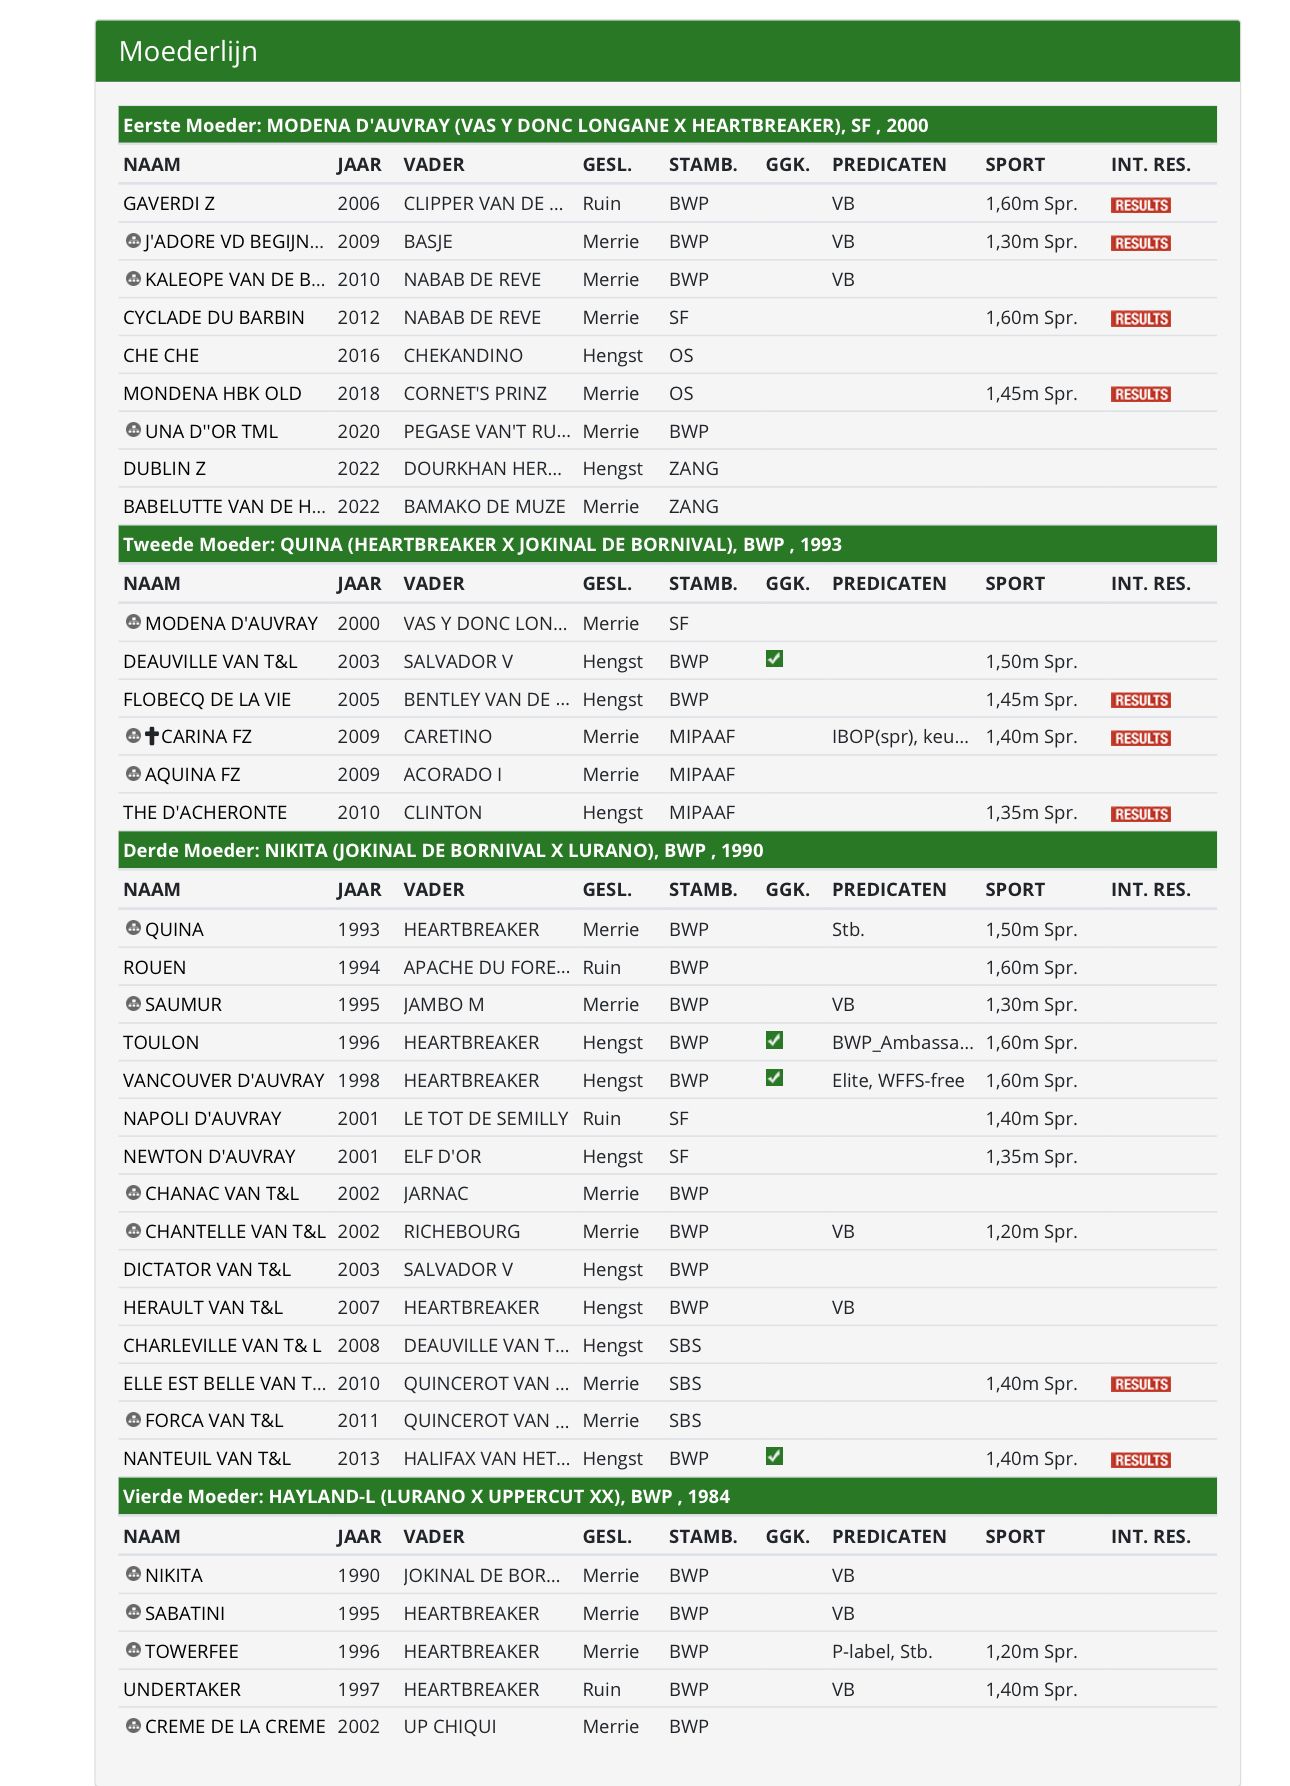This screenshot has width=1290, height=1786.
Task: Click Derde Moeder NIKITA section header
Action: coord(667,850)
